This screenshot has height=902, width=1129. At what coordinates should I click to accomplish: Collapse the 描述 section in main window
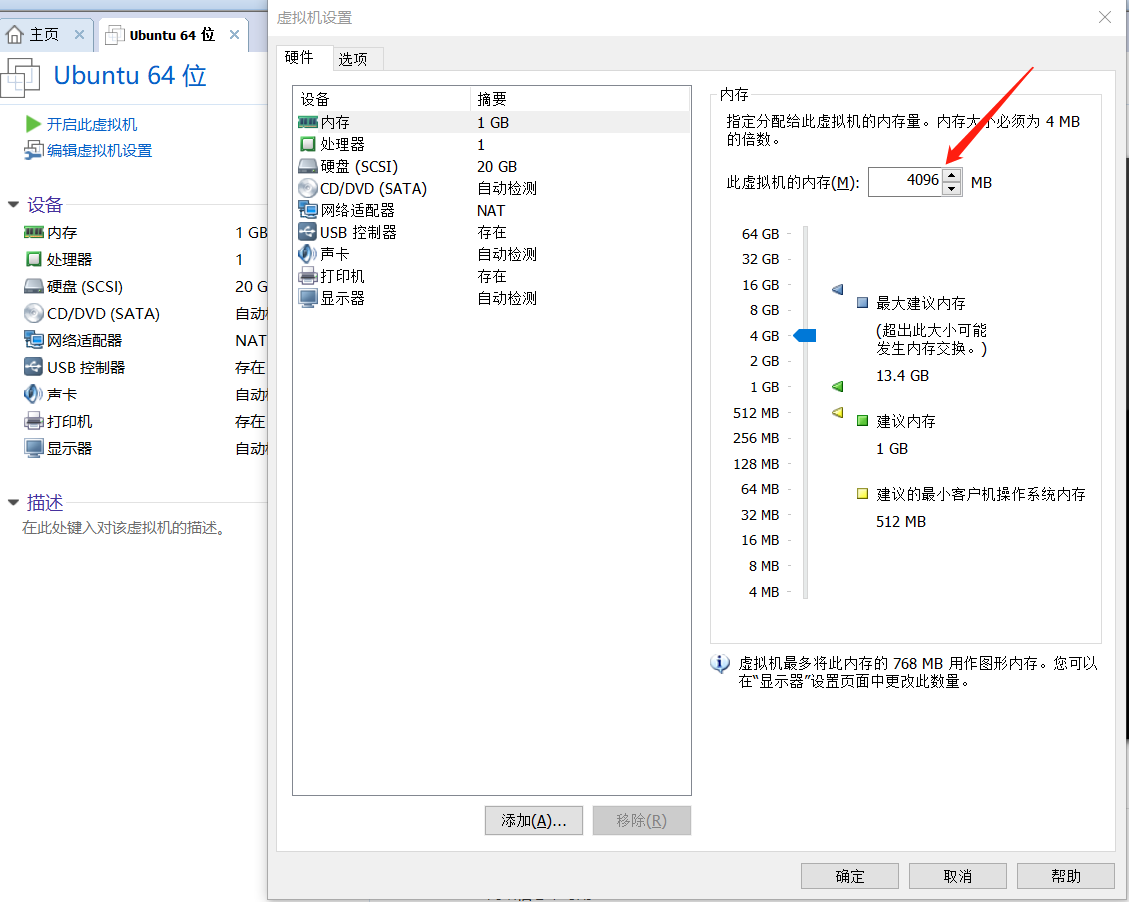click(x=13, y=502)
